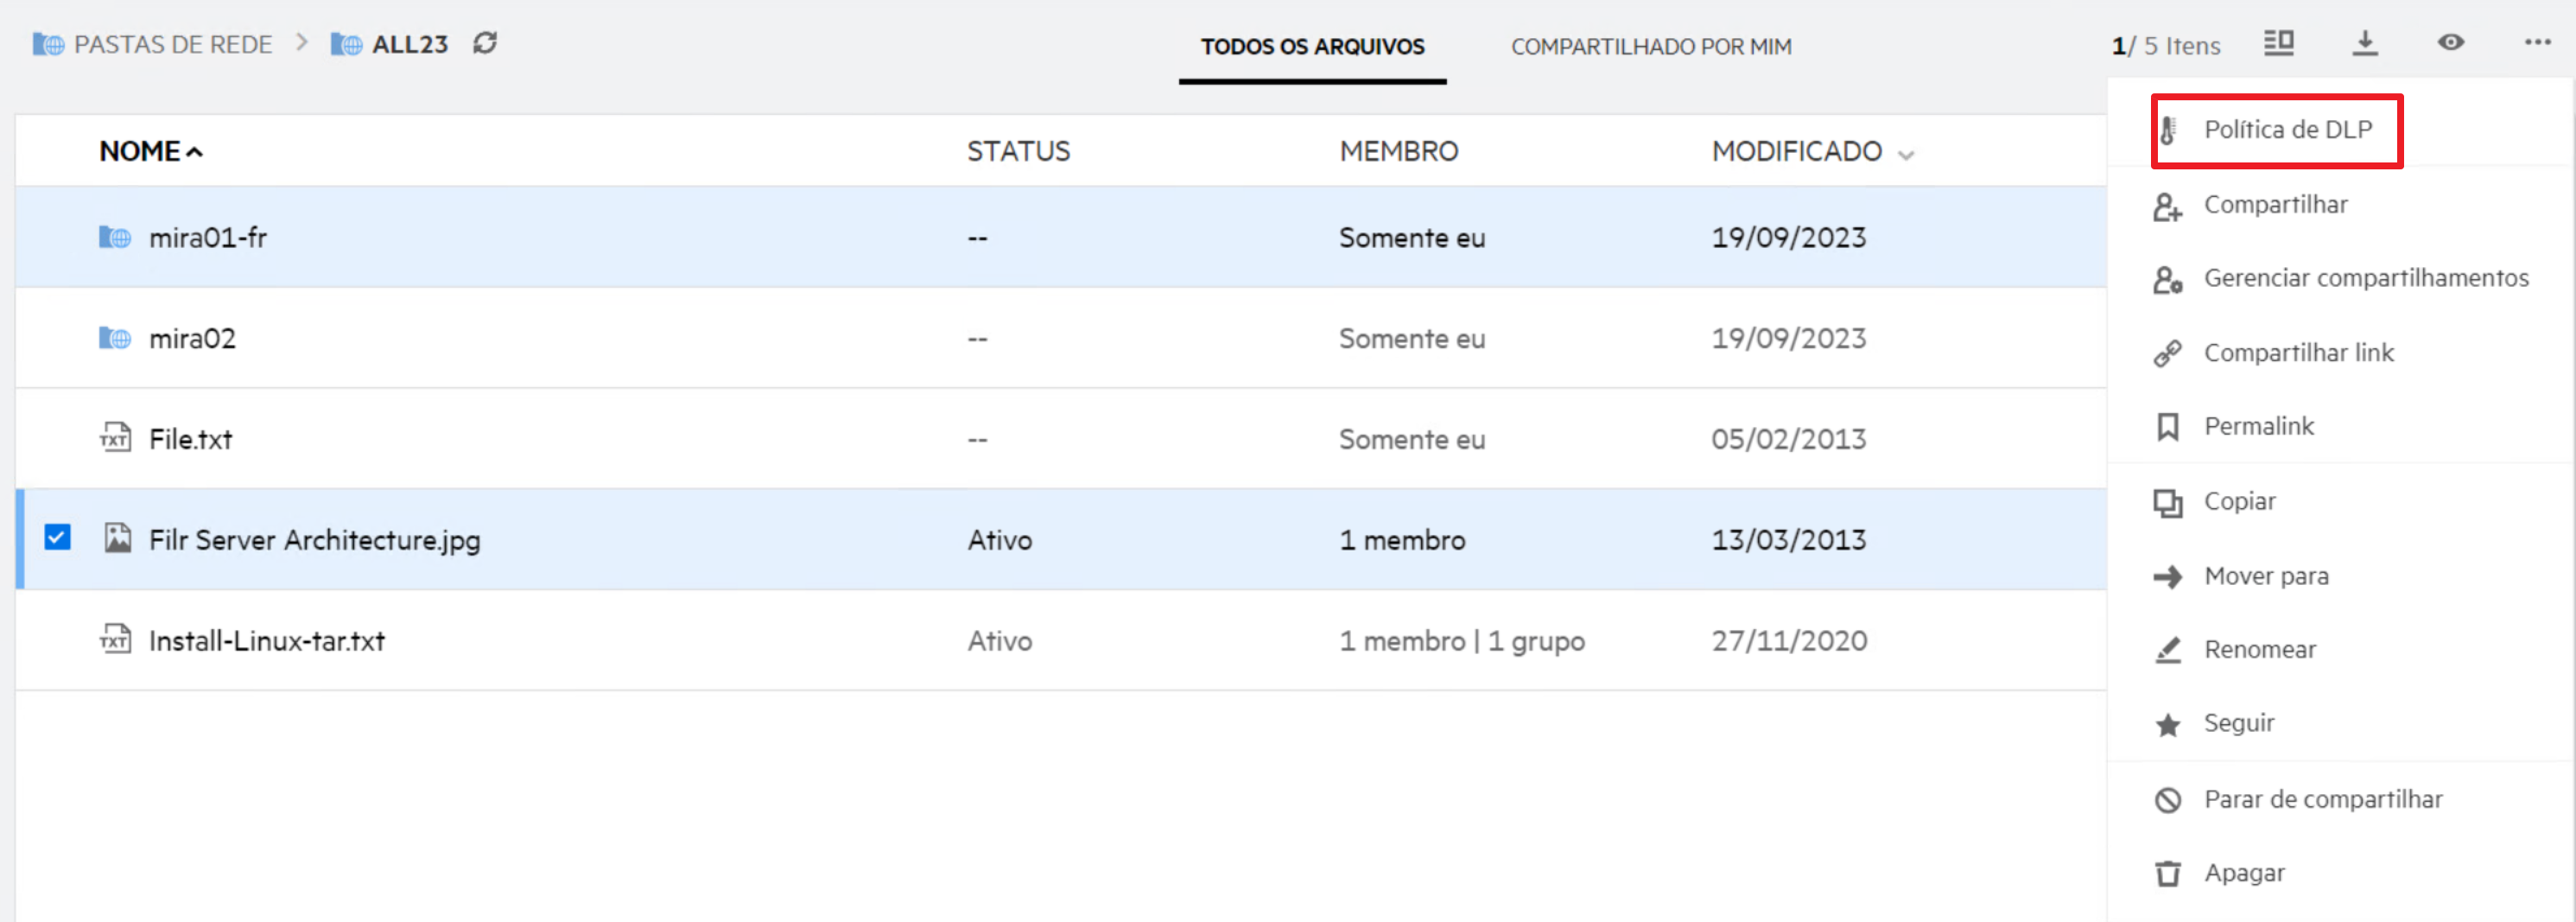Click the download icon in the top toolbar
This screenshot has width=2576, height=922.
click(2364, 43)
